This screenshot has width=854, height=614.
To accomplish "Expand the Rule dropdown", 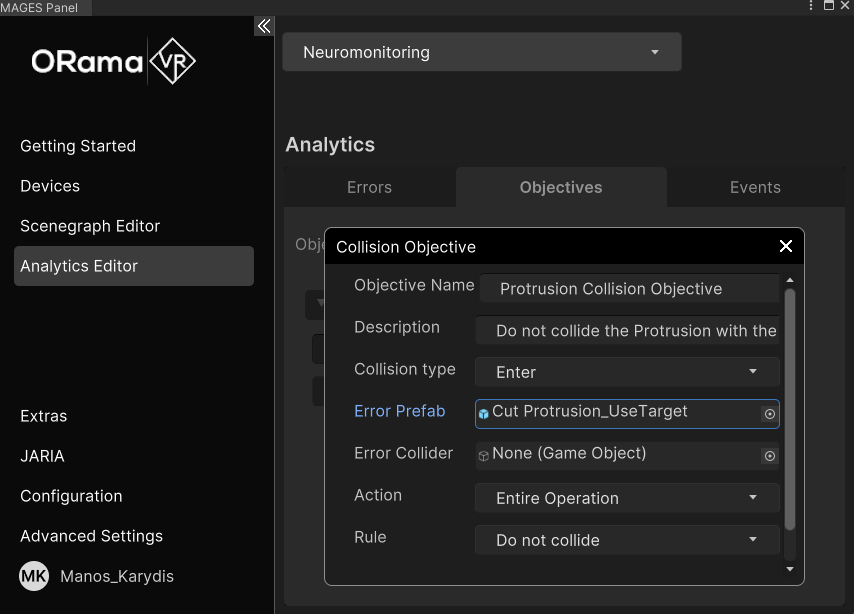I will [x=627, y=540].
